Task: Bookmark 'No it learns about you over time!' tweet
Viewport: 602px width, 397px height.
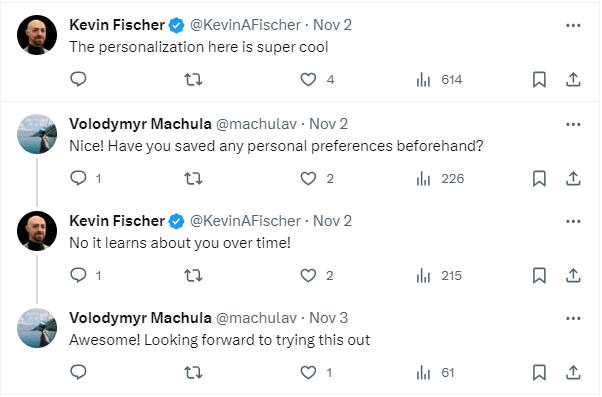Action: pyautogui.click(x=539, y=276)
